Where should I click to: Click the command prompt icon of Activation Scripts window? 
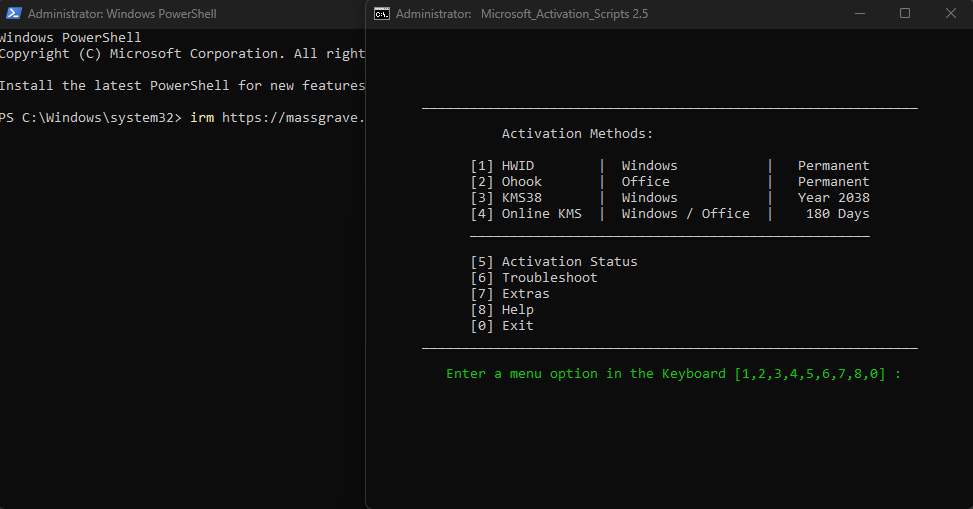[x=382, y=14]
